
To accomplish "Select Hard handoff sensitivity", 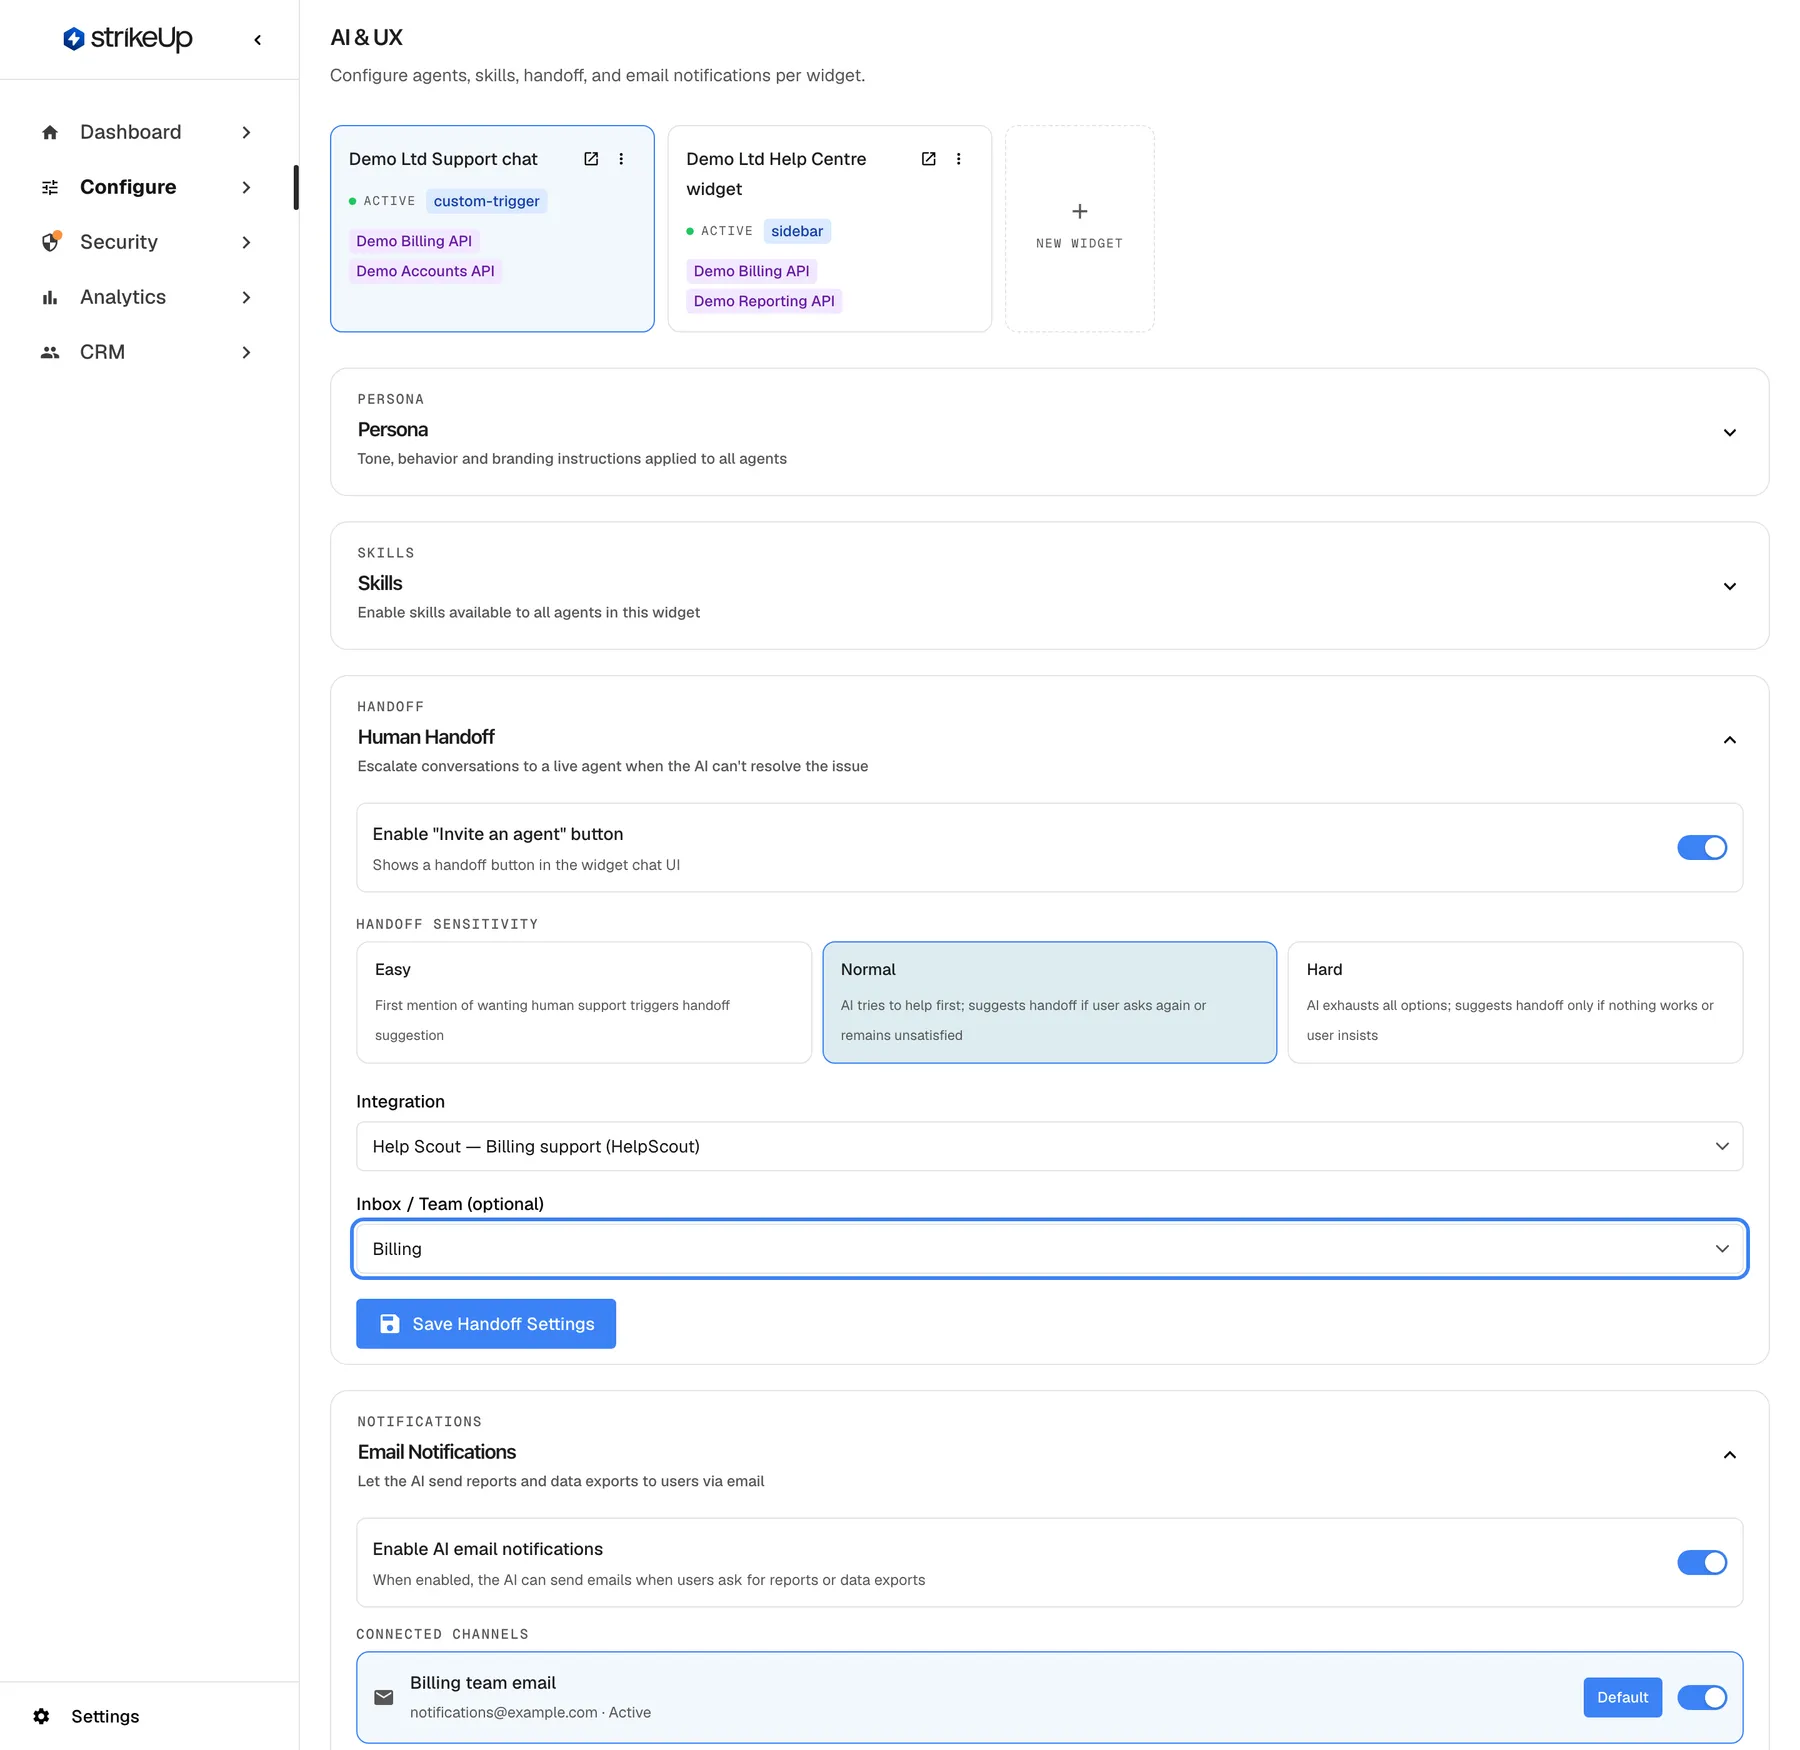I will (1515, 1002).
